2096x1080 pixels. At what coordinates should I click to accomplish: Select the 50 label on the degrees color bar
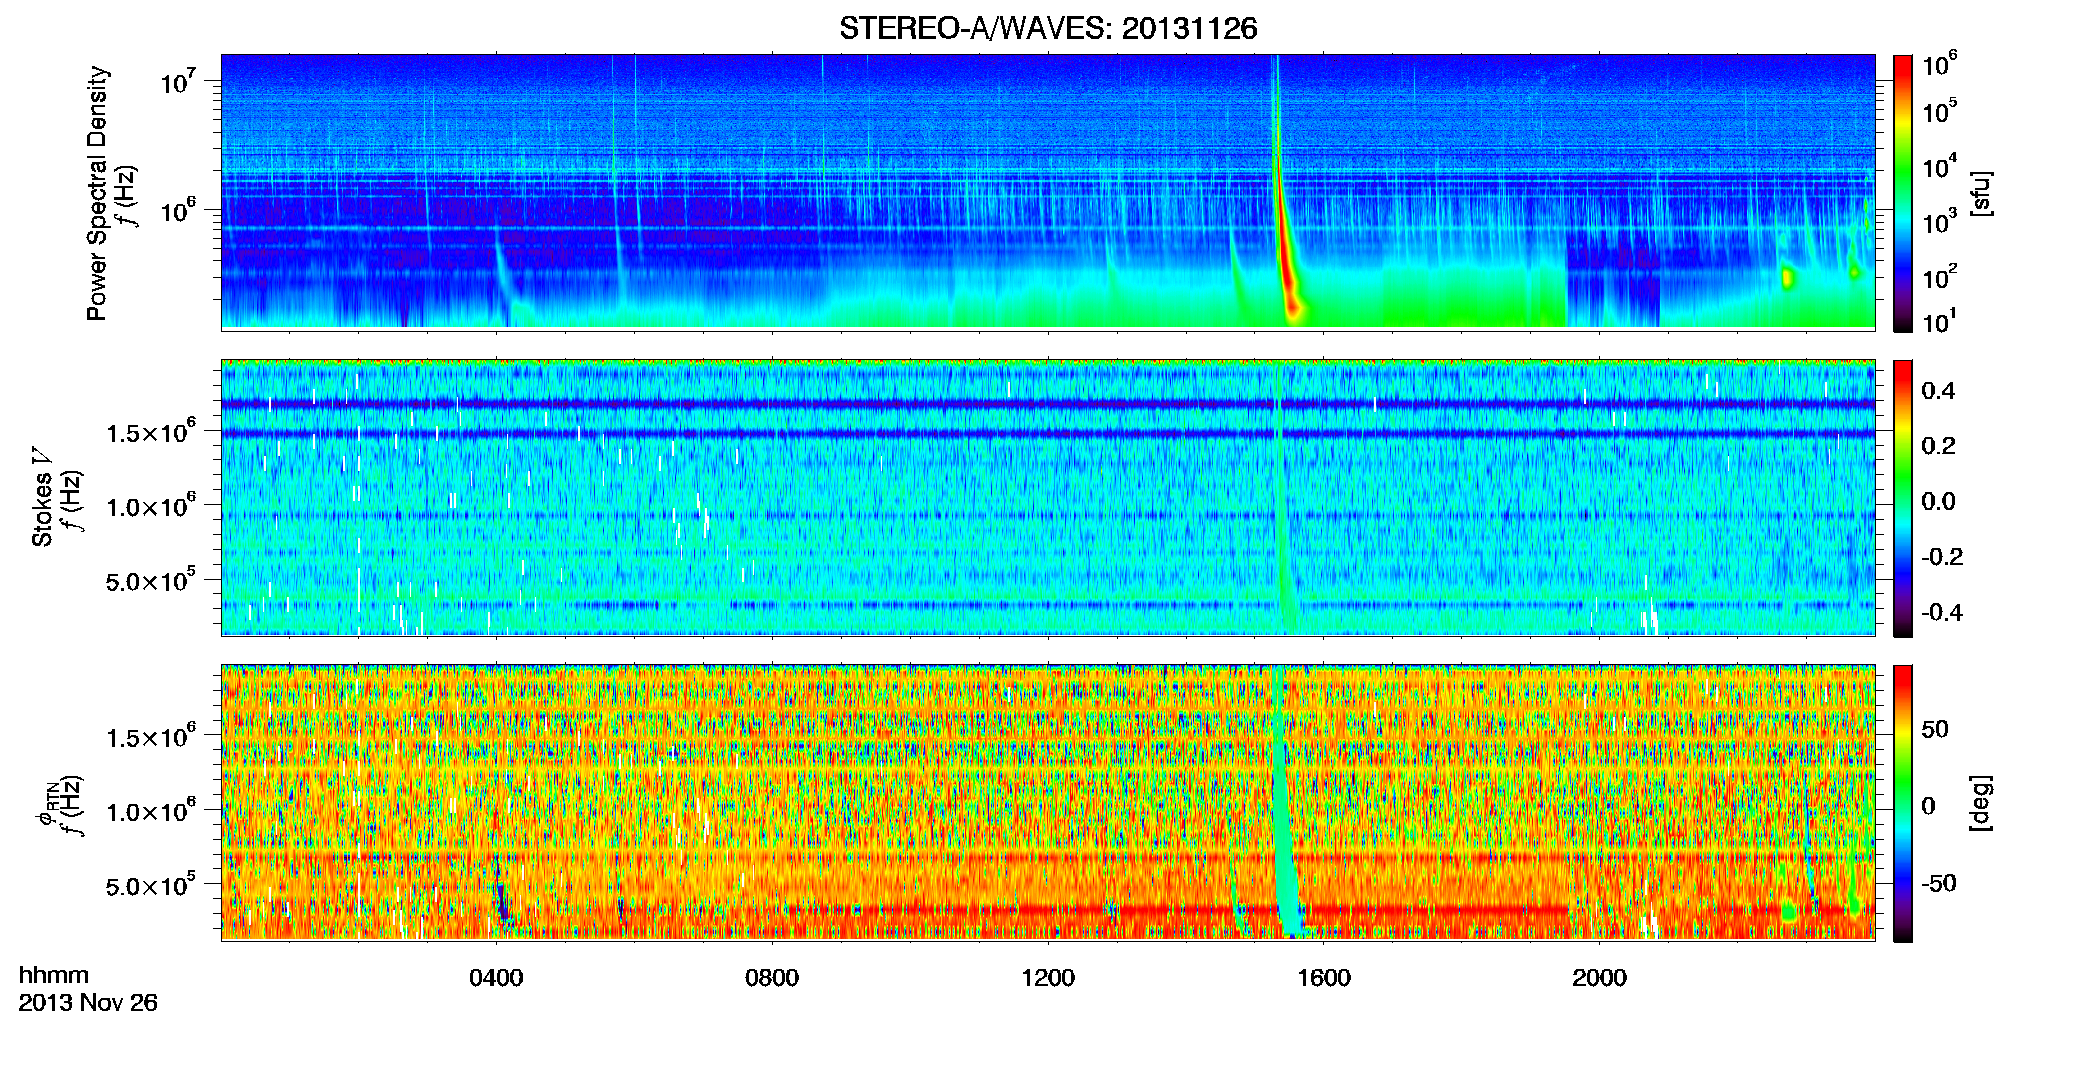(x=1935, y=729)
